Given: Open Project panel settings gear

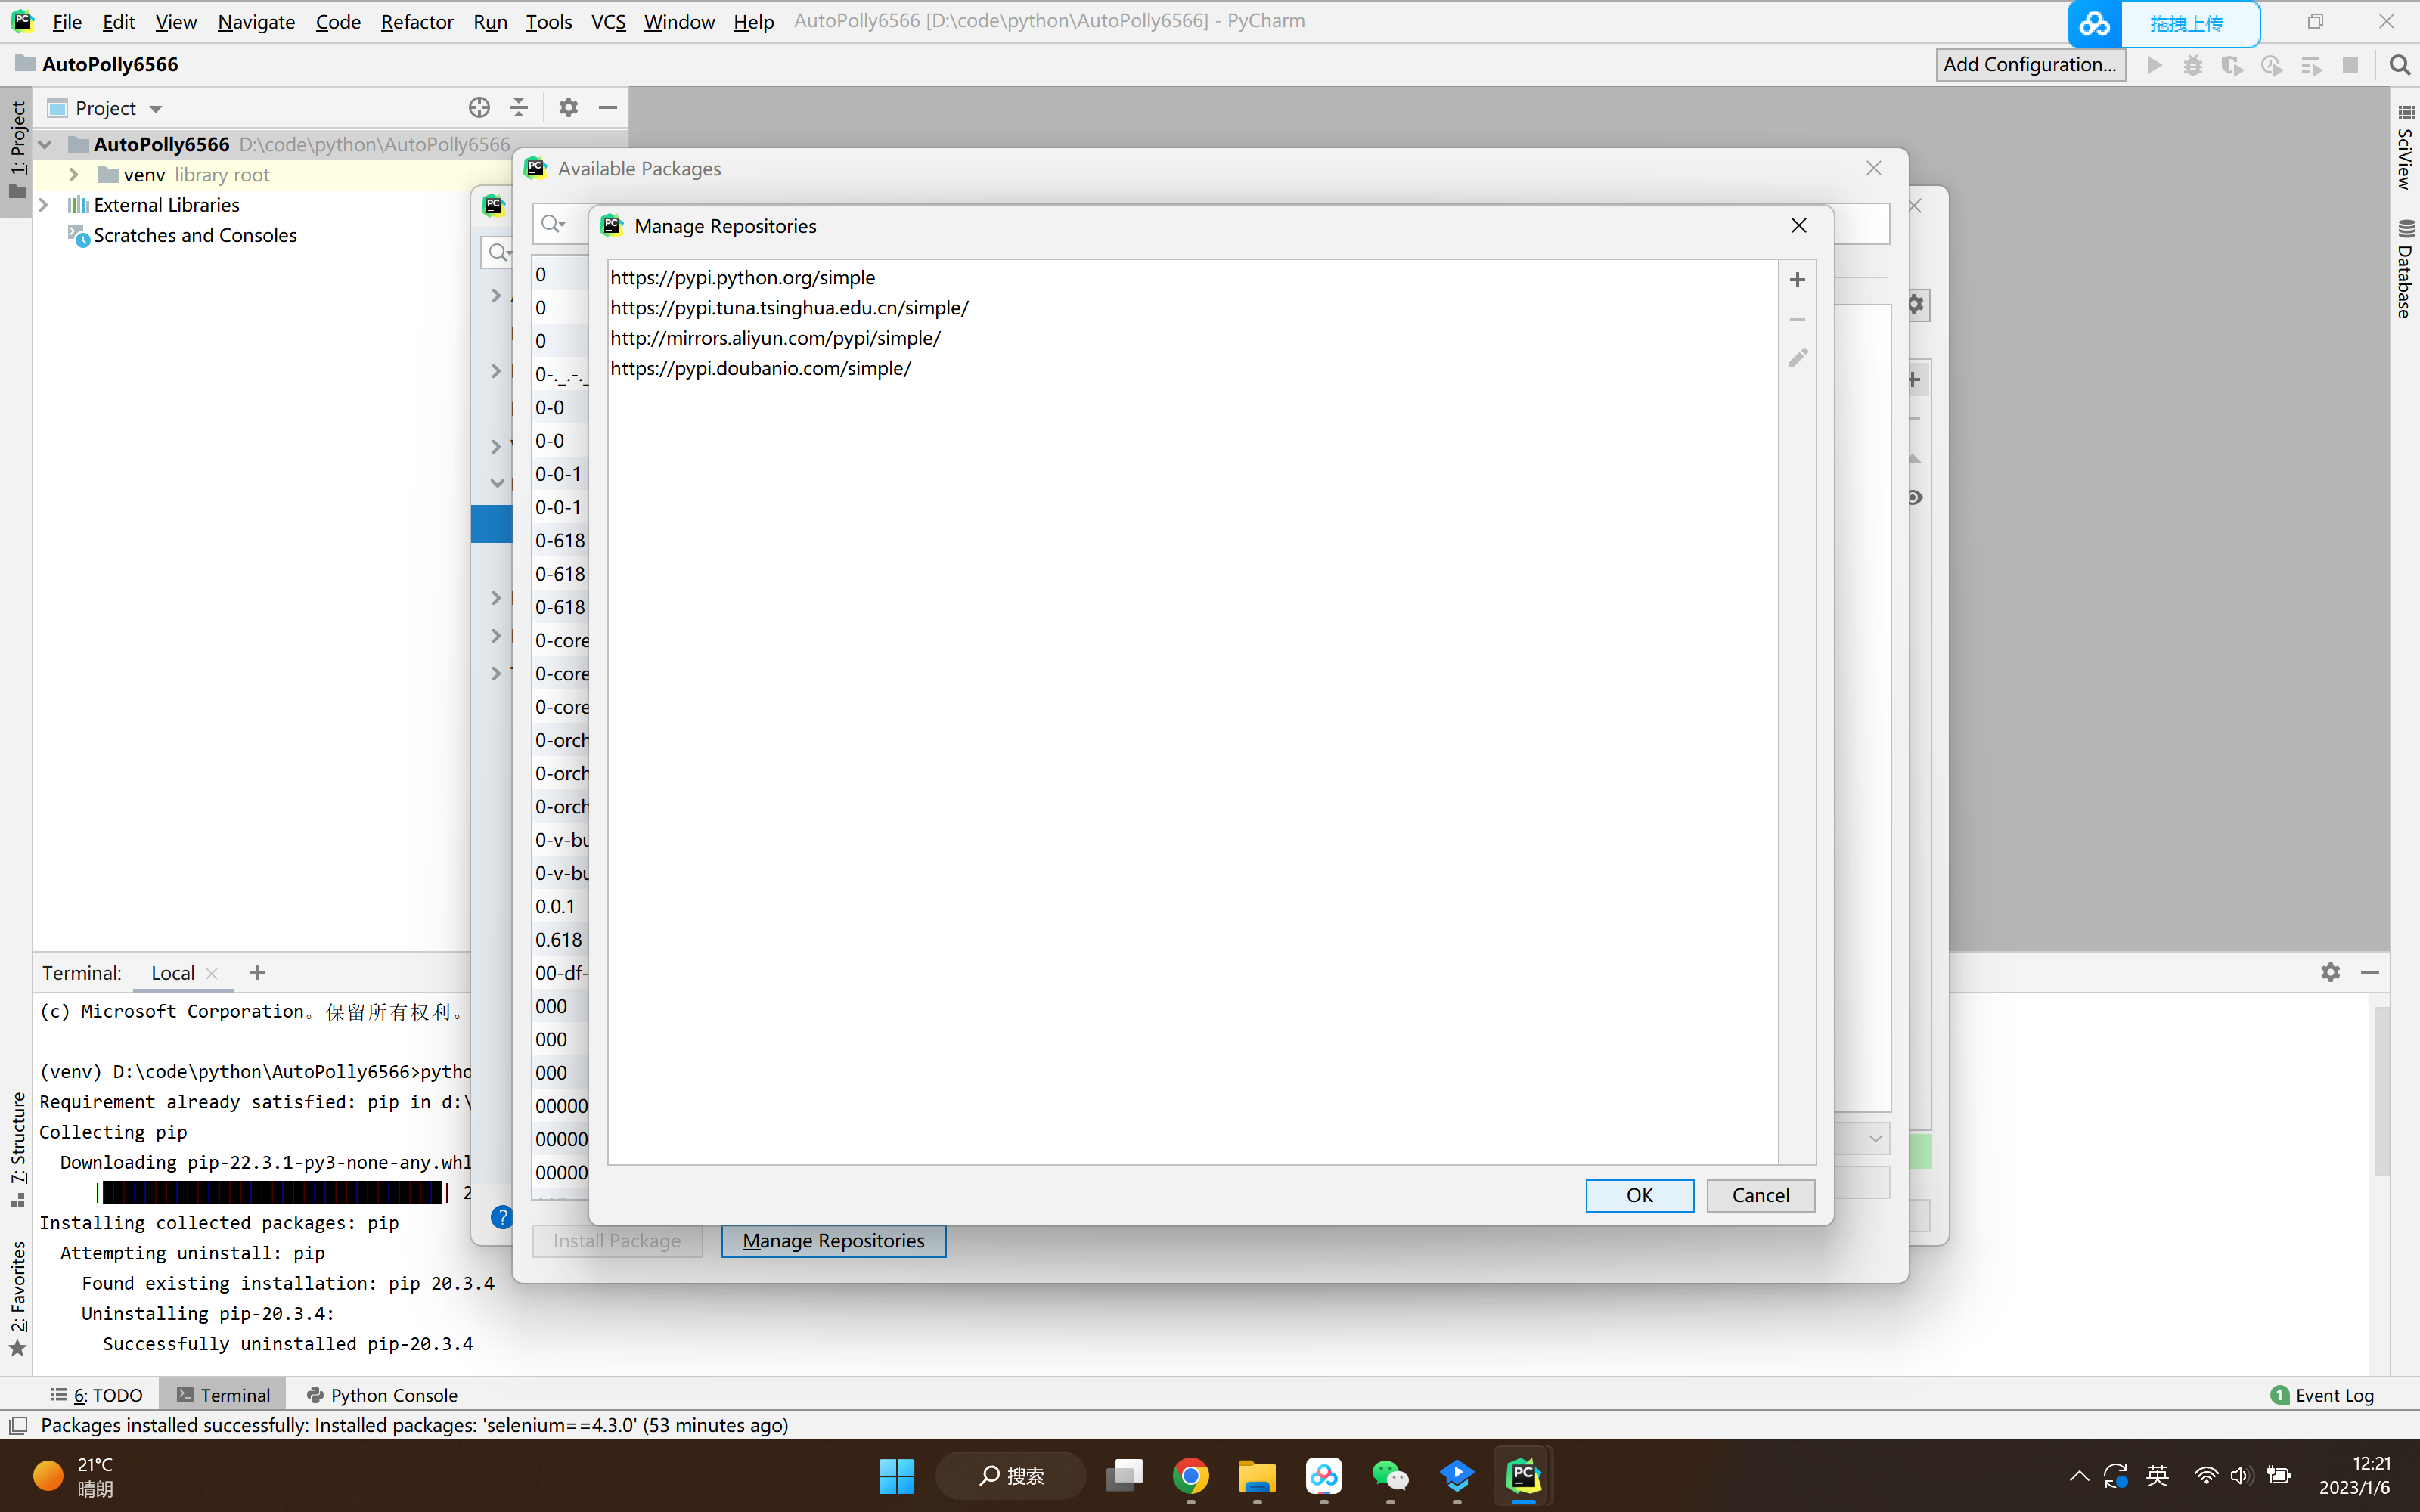Looking at the screenshot, I should coord(568,107).
